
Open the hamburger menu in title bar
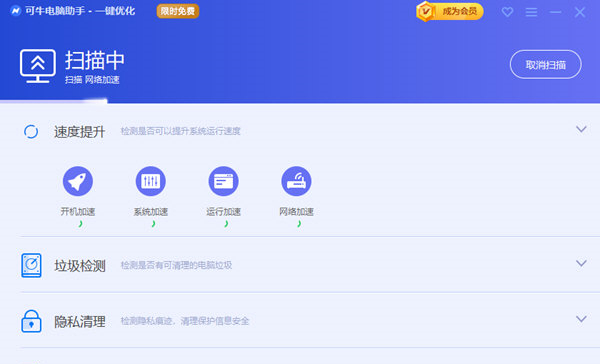[531, 12]
